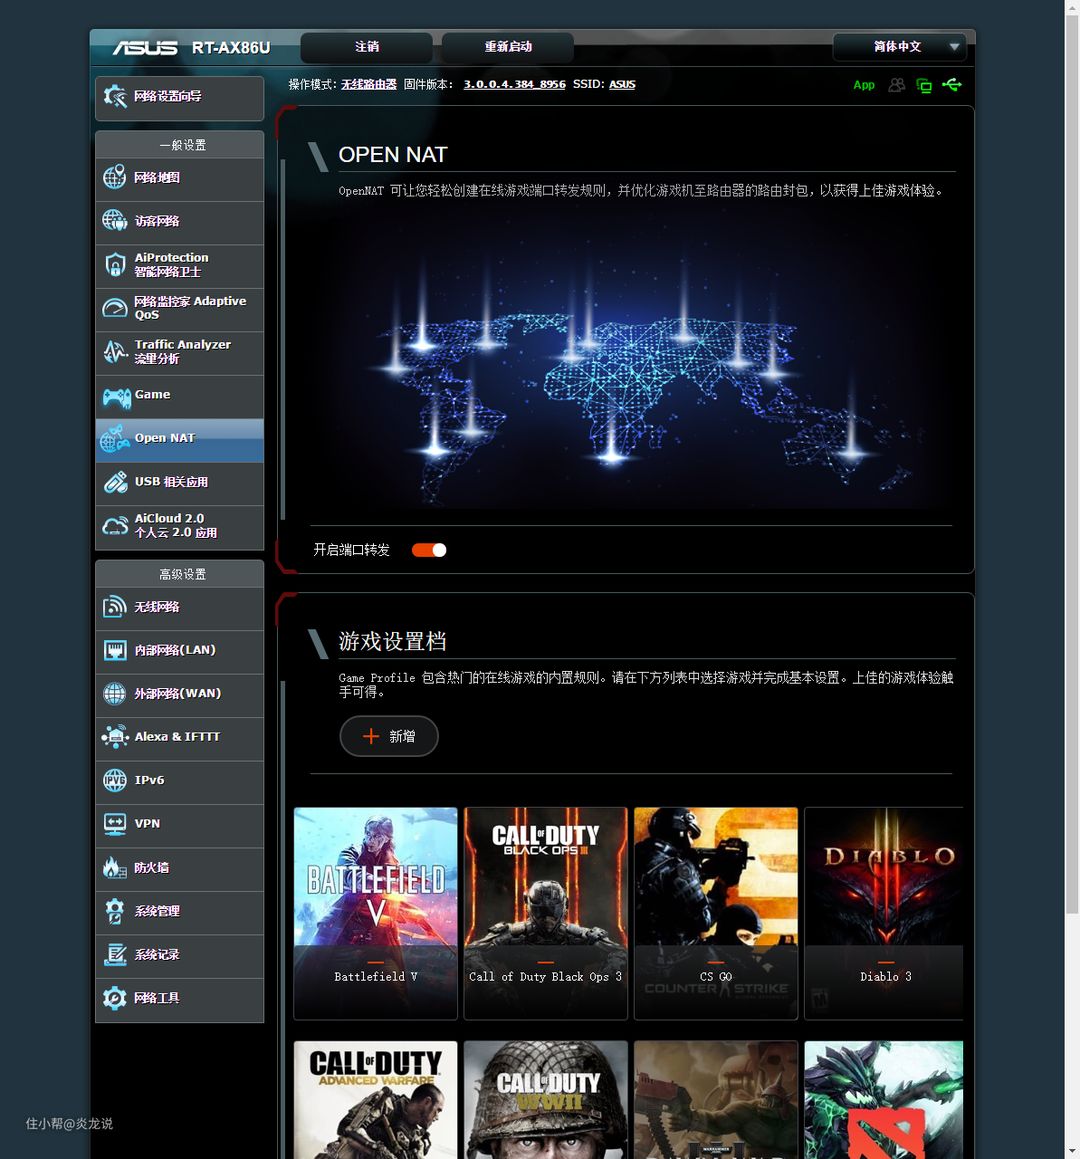Click the USB status icon in header

(952, 85)
